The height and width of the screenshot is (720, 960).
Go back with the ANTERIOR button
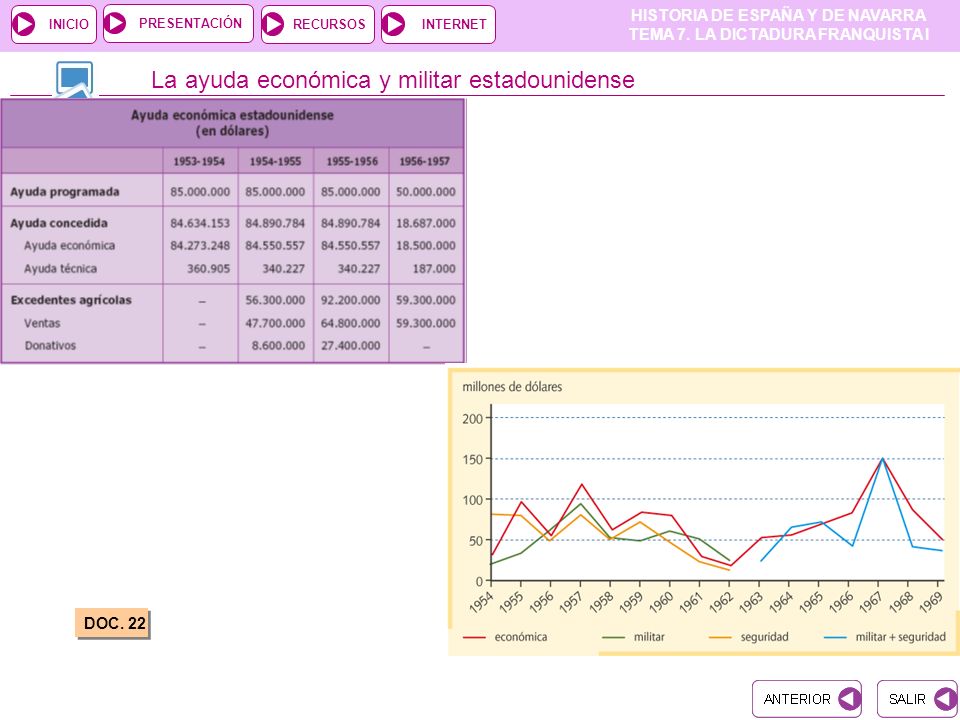coord(807,699)
